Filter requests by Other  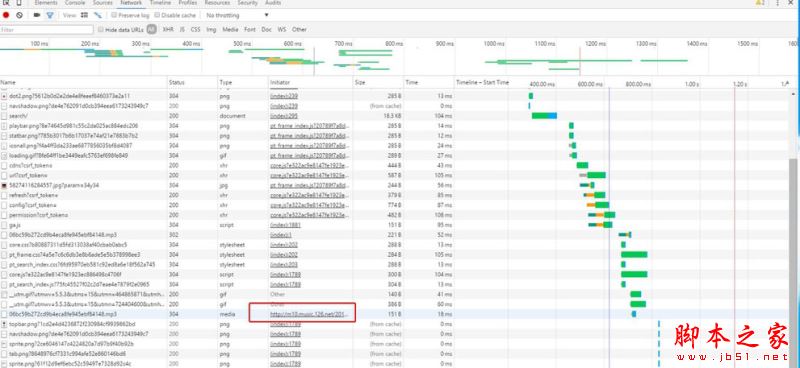pyautogui.click(x=299, y=30)
